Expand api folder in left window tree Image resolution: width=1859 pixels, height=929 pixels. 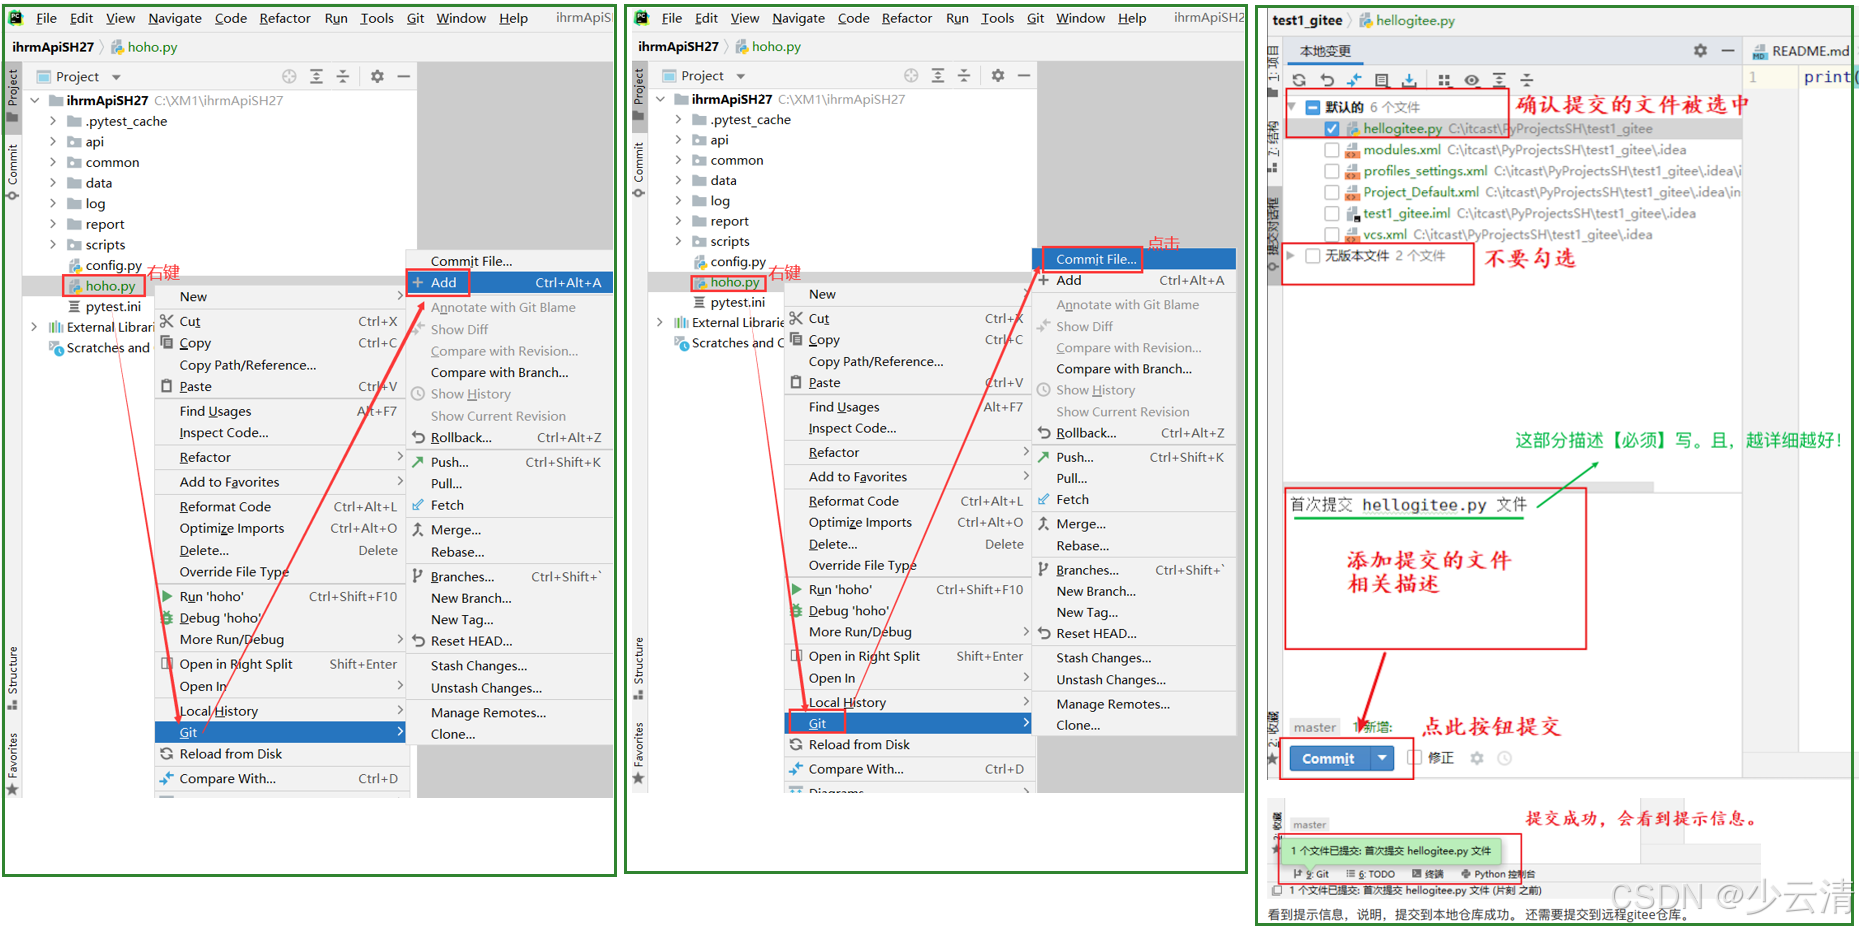coord(53,141)
